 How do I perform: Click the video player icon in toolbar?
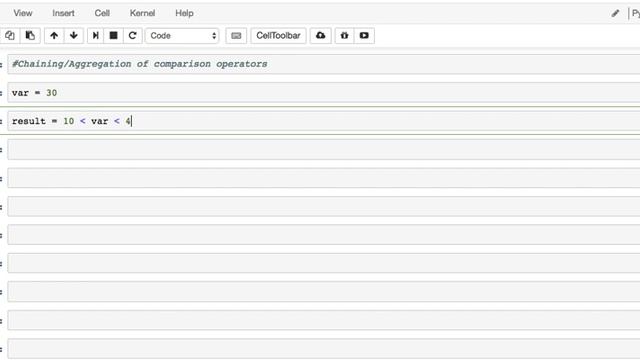point(364,36)
